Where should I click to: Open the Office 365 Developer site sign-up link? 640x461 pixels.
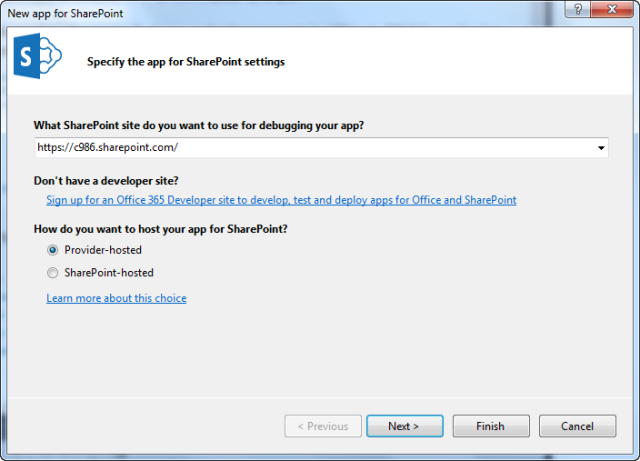coord(281,200)
